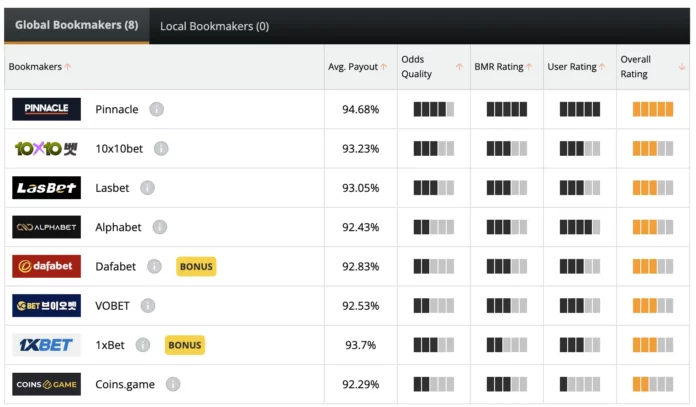This screenshot has width=696, height=407.
Task: Open the Alphabet info icon
Action: click(160, 227)
